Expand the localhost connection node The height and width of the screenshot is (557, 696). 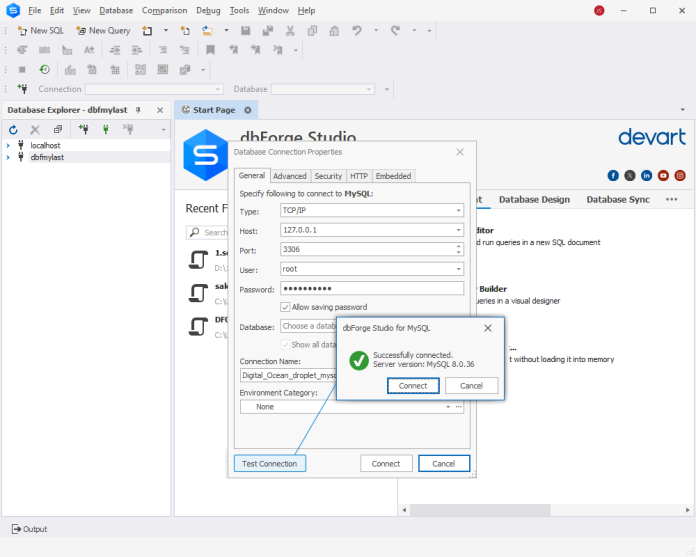click(x=8, y=145)
